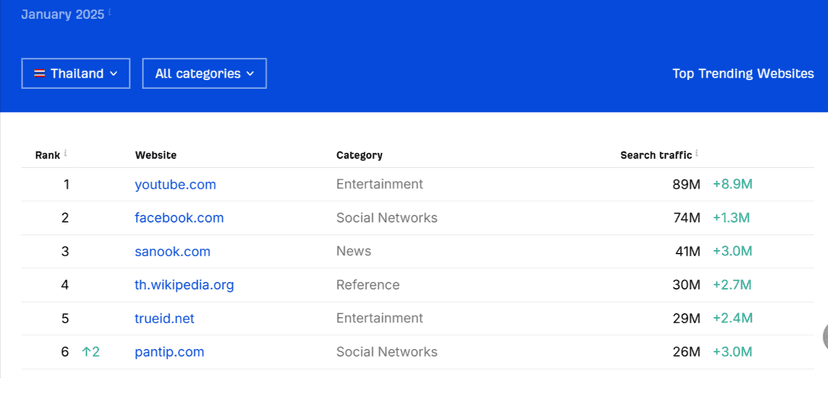Click the Website column header
828x406 pixels.
tap(156, 155)
